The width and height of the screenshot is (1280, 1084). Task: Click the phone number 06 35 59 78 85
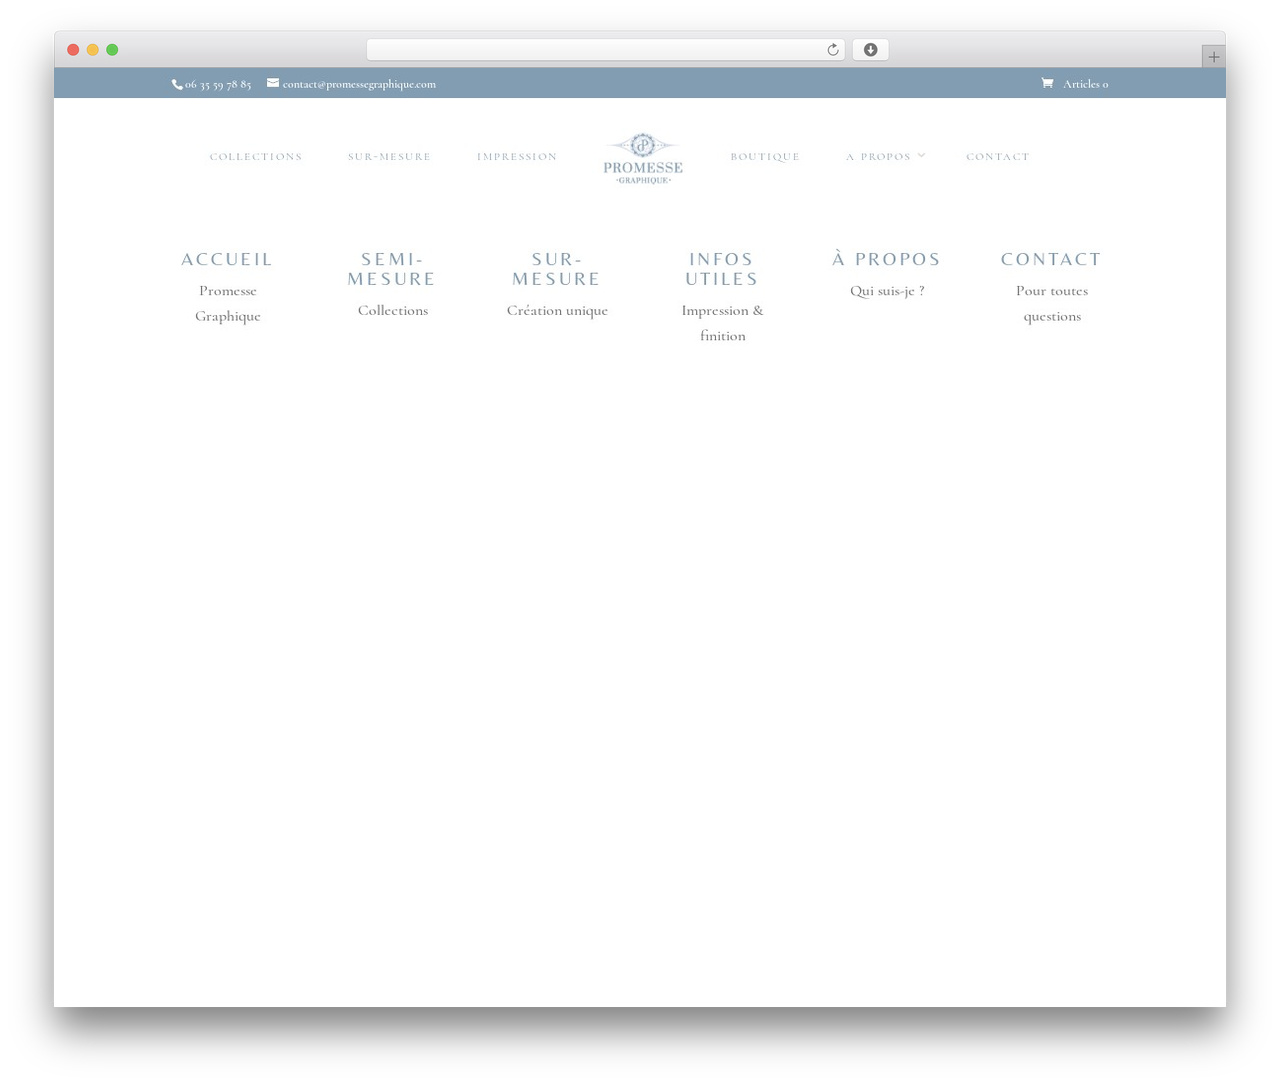tap(218, 84)
